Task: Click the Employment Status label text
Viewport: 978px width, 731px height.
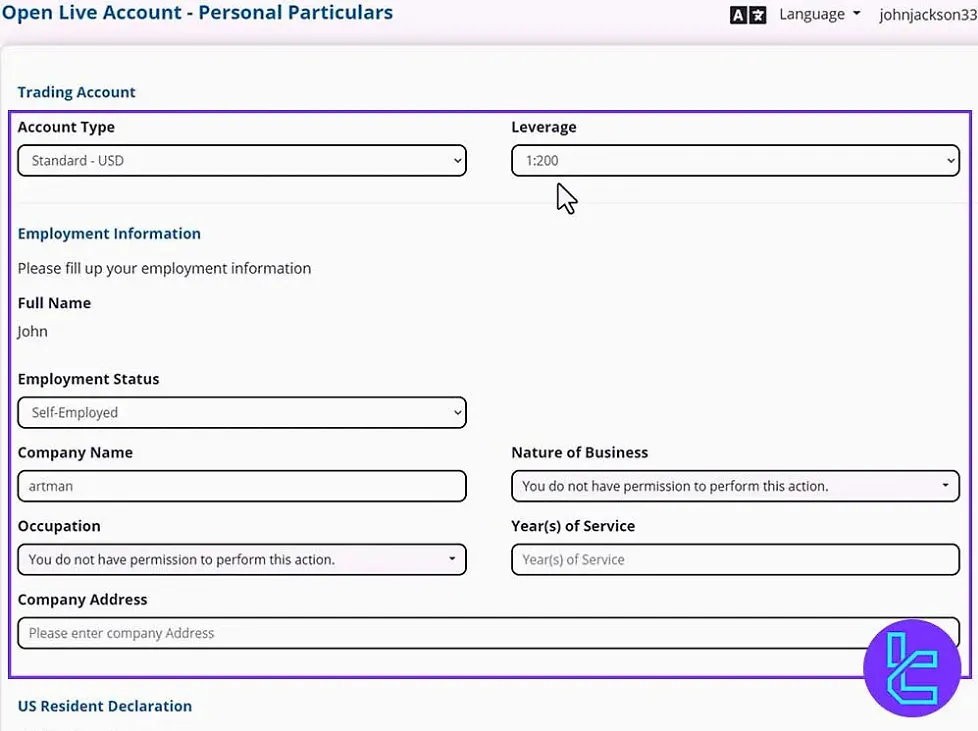Action: (x=88, y=379)
